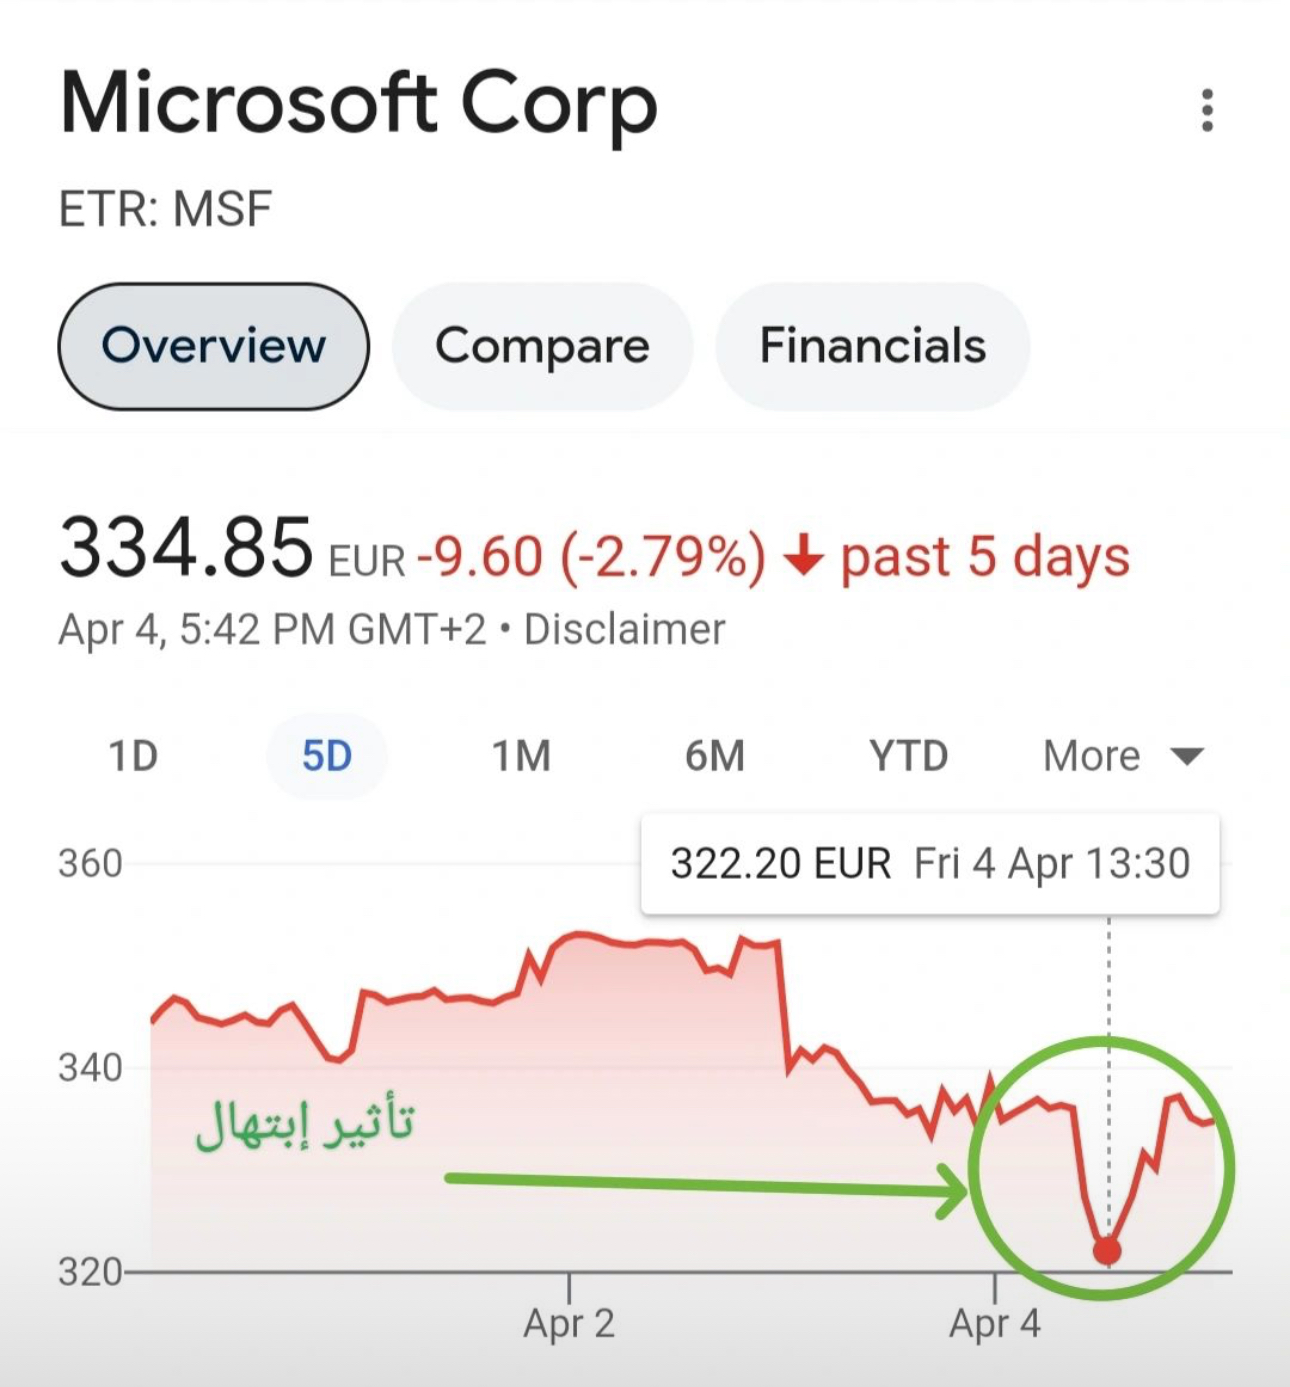The image size is (1290, 1387).
Task: Click the red data point on the chart
Action: (x=1107, y=1250)
